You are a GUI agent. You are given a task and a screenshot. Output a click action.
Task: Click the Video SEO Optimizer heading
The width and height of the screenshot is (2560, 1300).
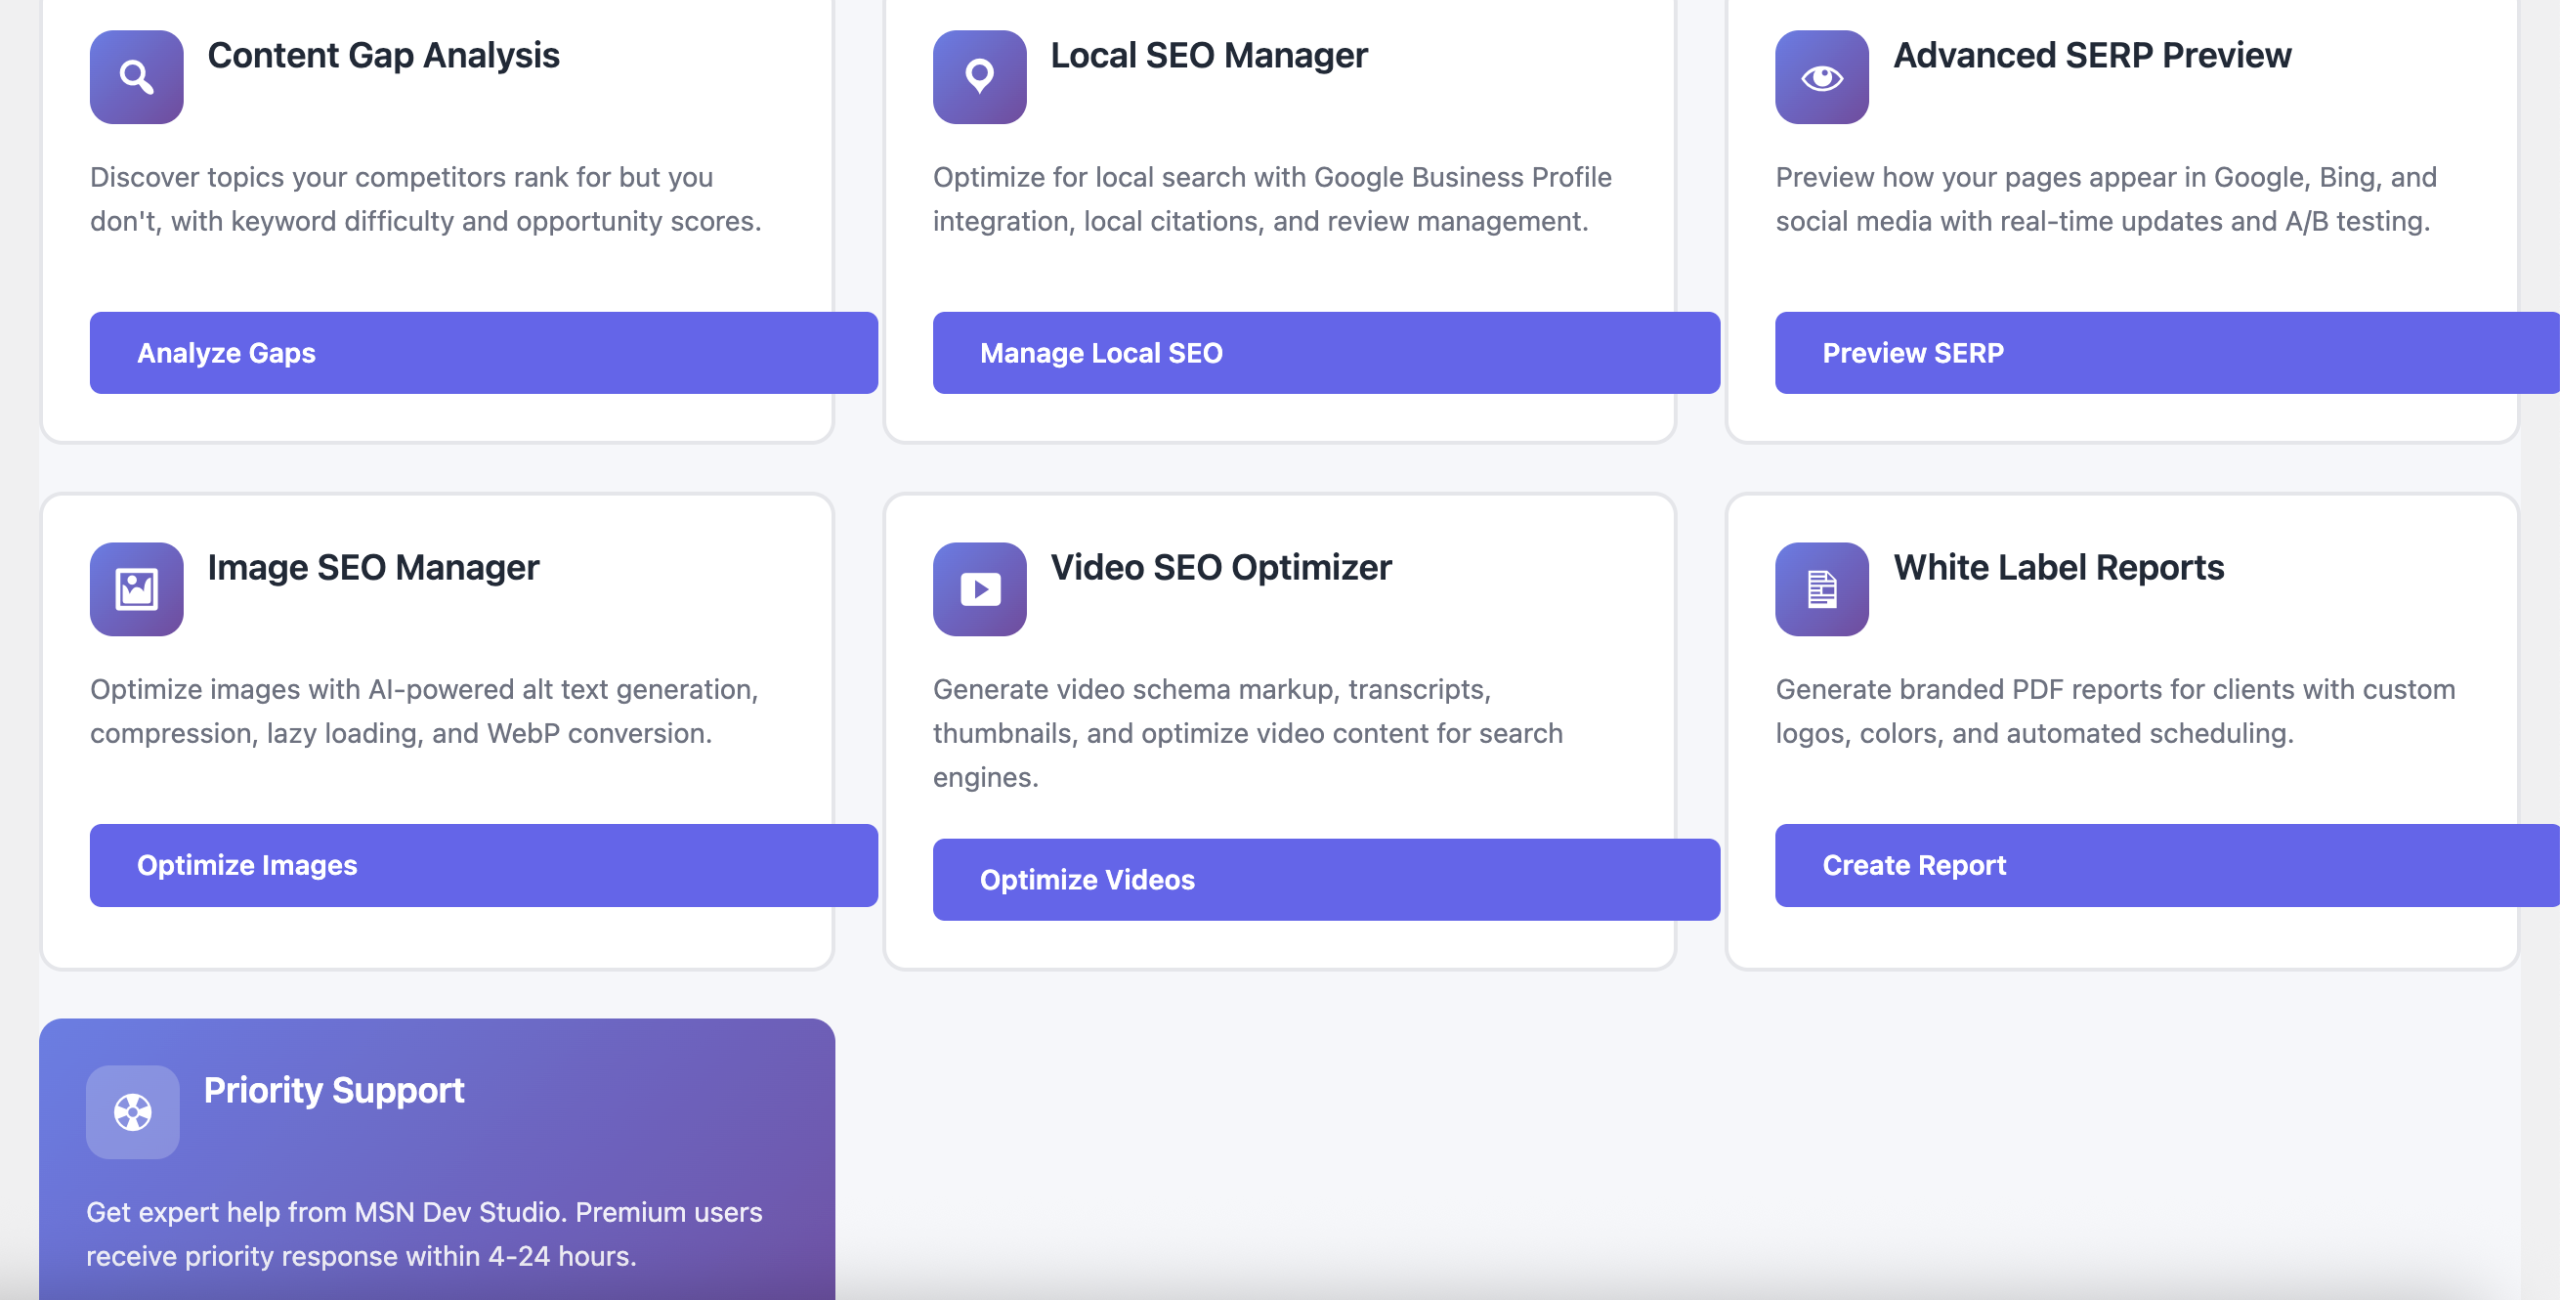pyautogui.click(x=1220, y=567)
